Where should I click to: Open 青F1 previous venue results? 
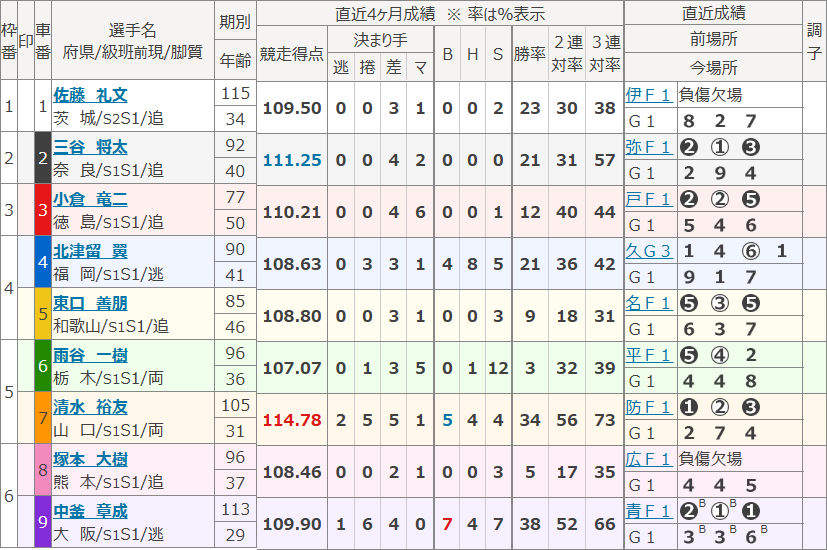coord(648,511)
